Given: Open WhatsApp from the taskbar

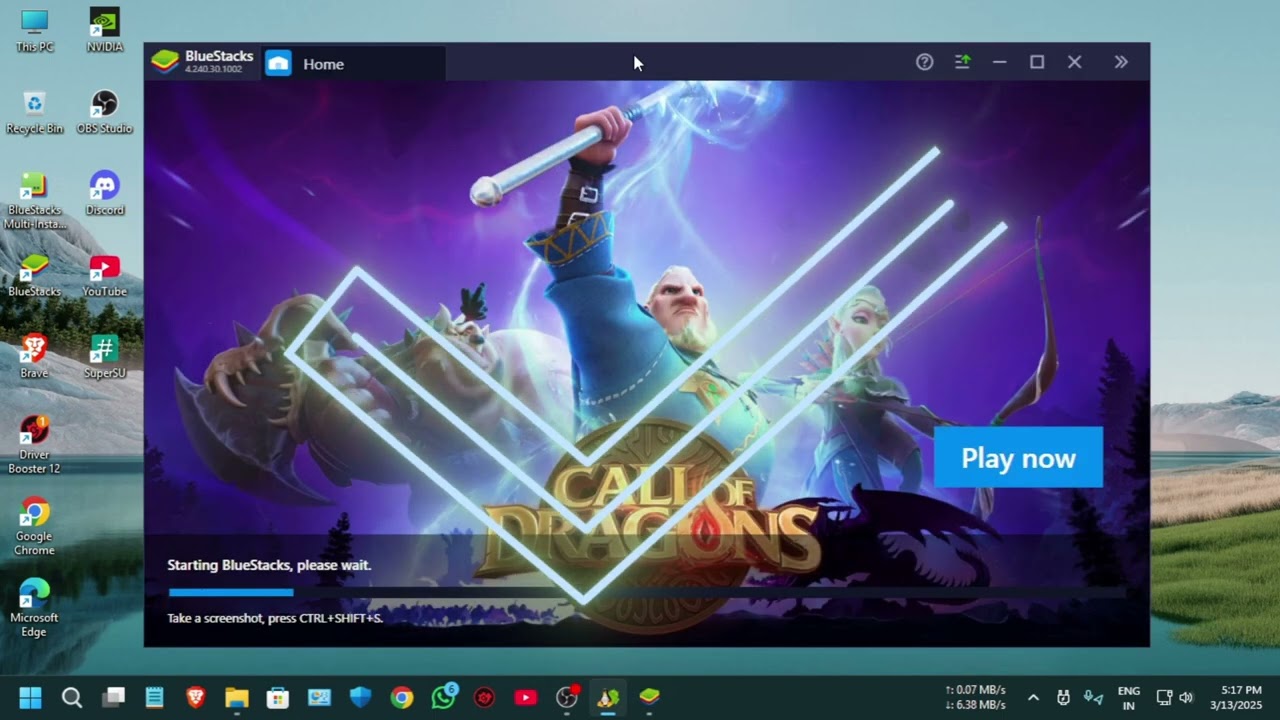Looking at the screenshot, I should pyautogui.click(x=443, y=697).
